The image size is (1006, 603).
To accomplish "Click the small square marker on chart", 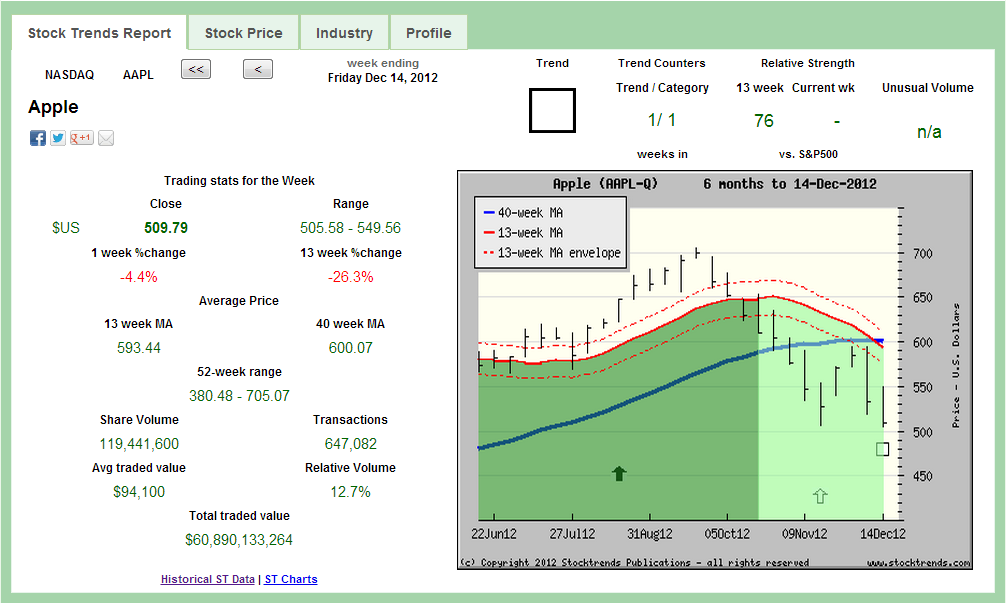I will point(883,449).
